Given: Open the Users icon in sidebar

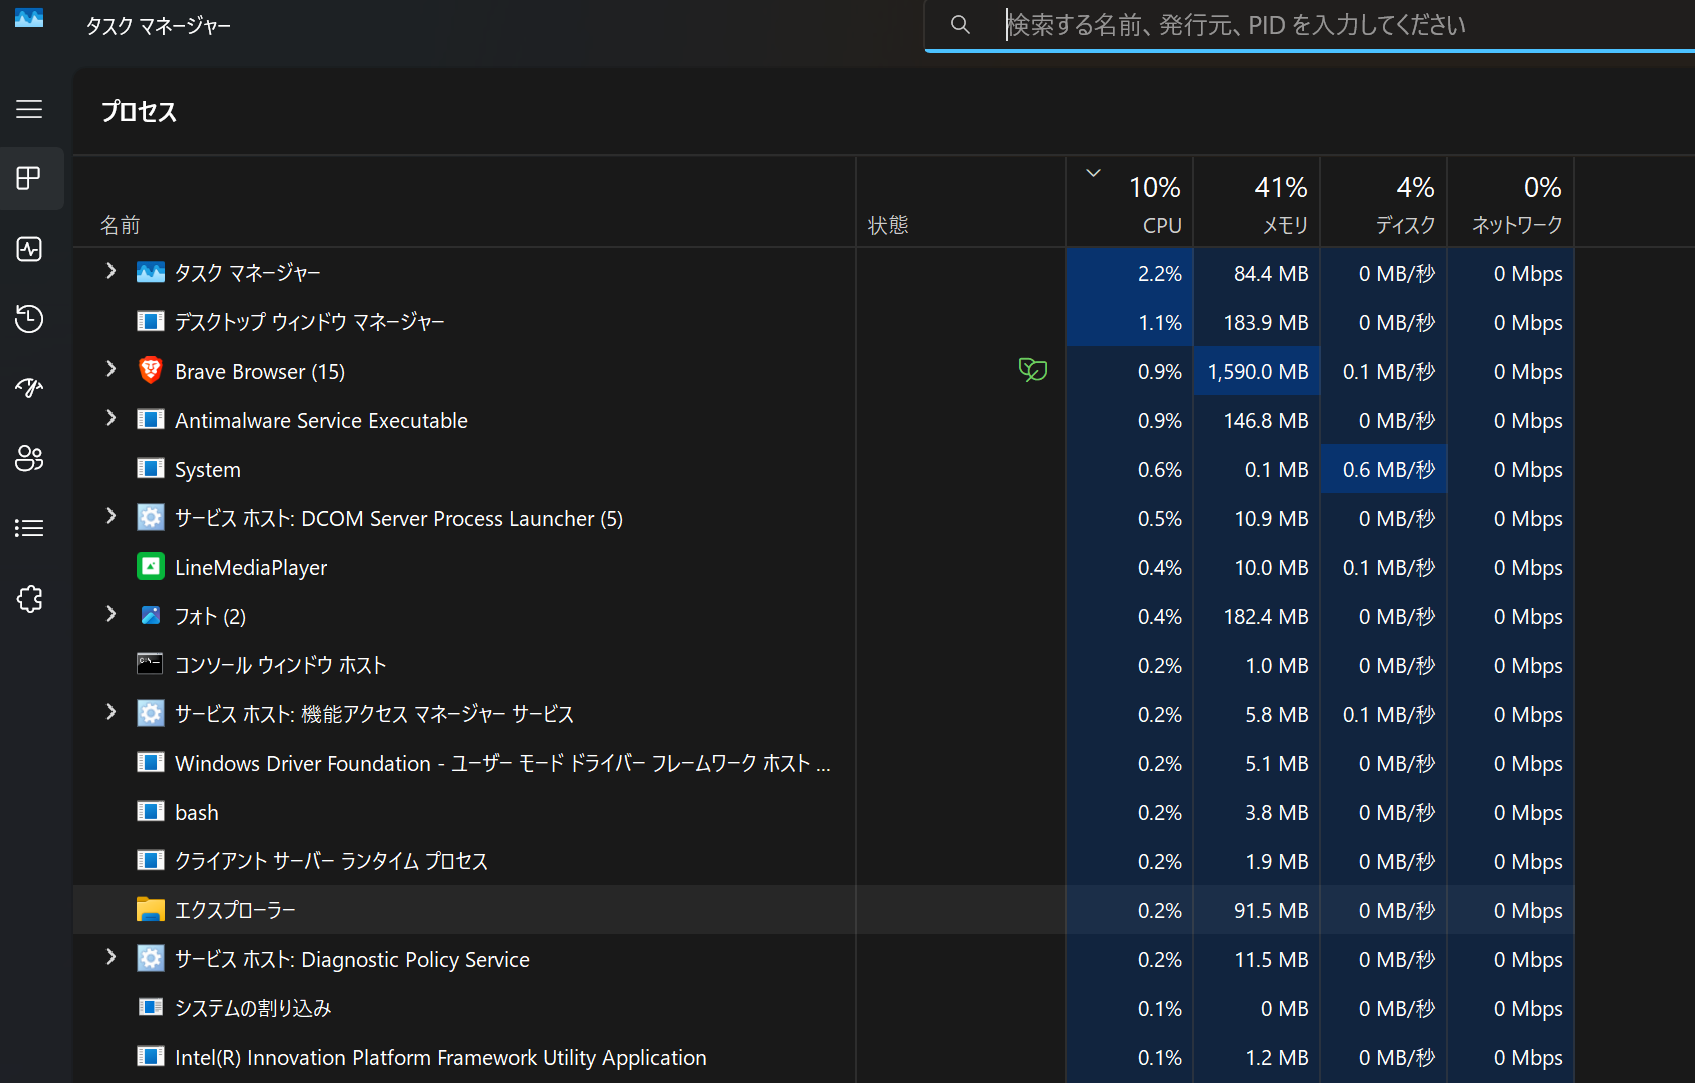Looking at the screenshot, I should (x=29, y=458).
